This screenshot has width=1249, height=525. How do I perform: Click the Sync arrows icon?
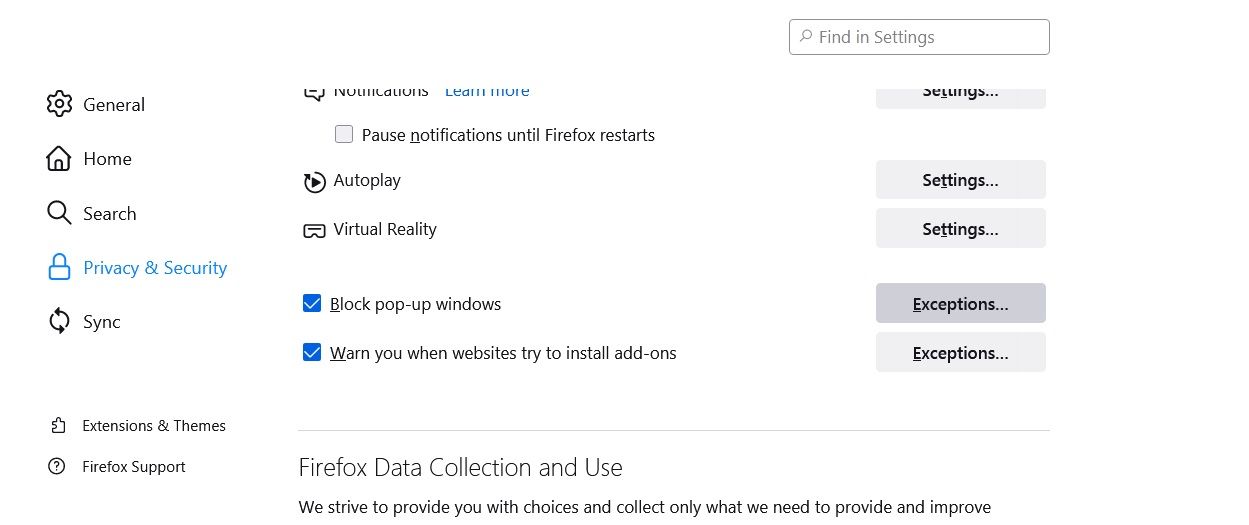coord(59,321)
